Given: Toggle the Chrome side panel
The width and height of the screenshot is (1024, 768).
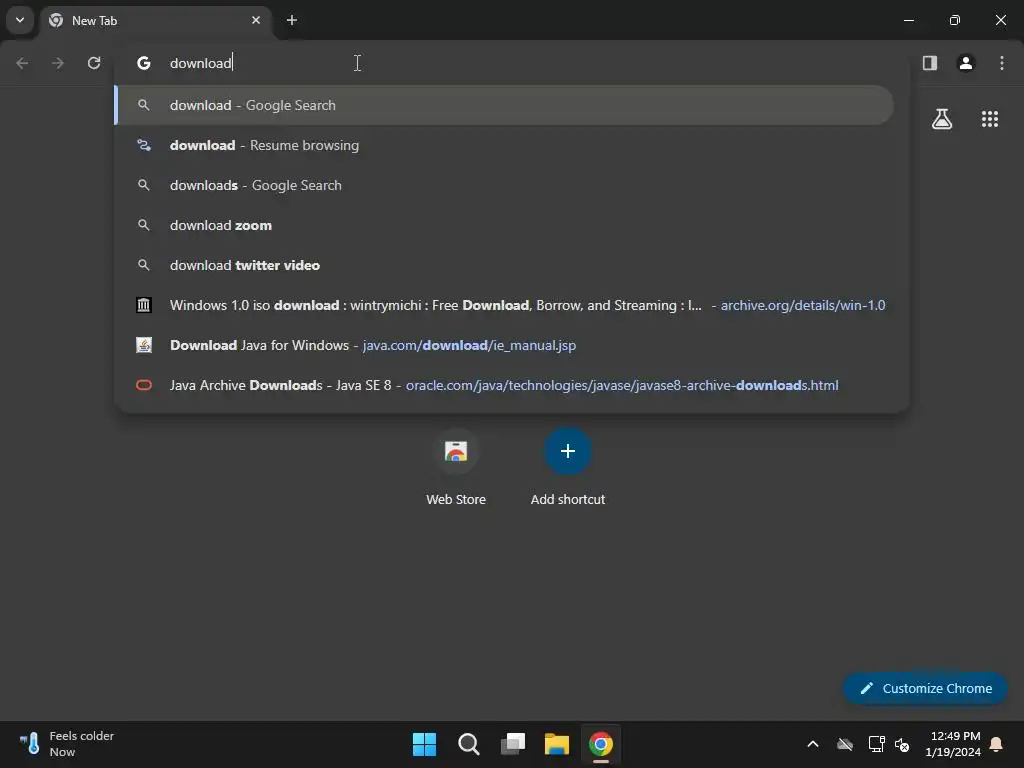Looking at the screenshot, I should (x=930, y=63).
